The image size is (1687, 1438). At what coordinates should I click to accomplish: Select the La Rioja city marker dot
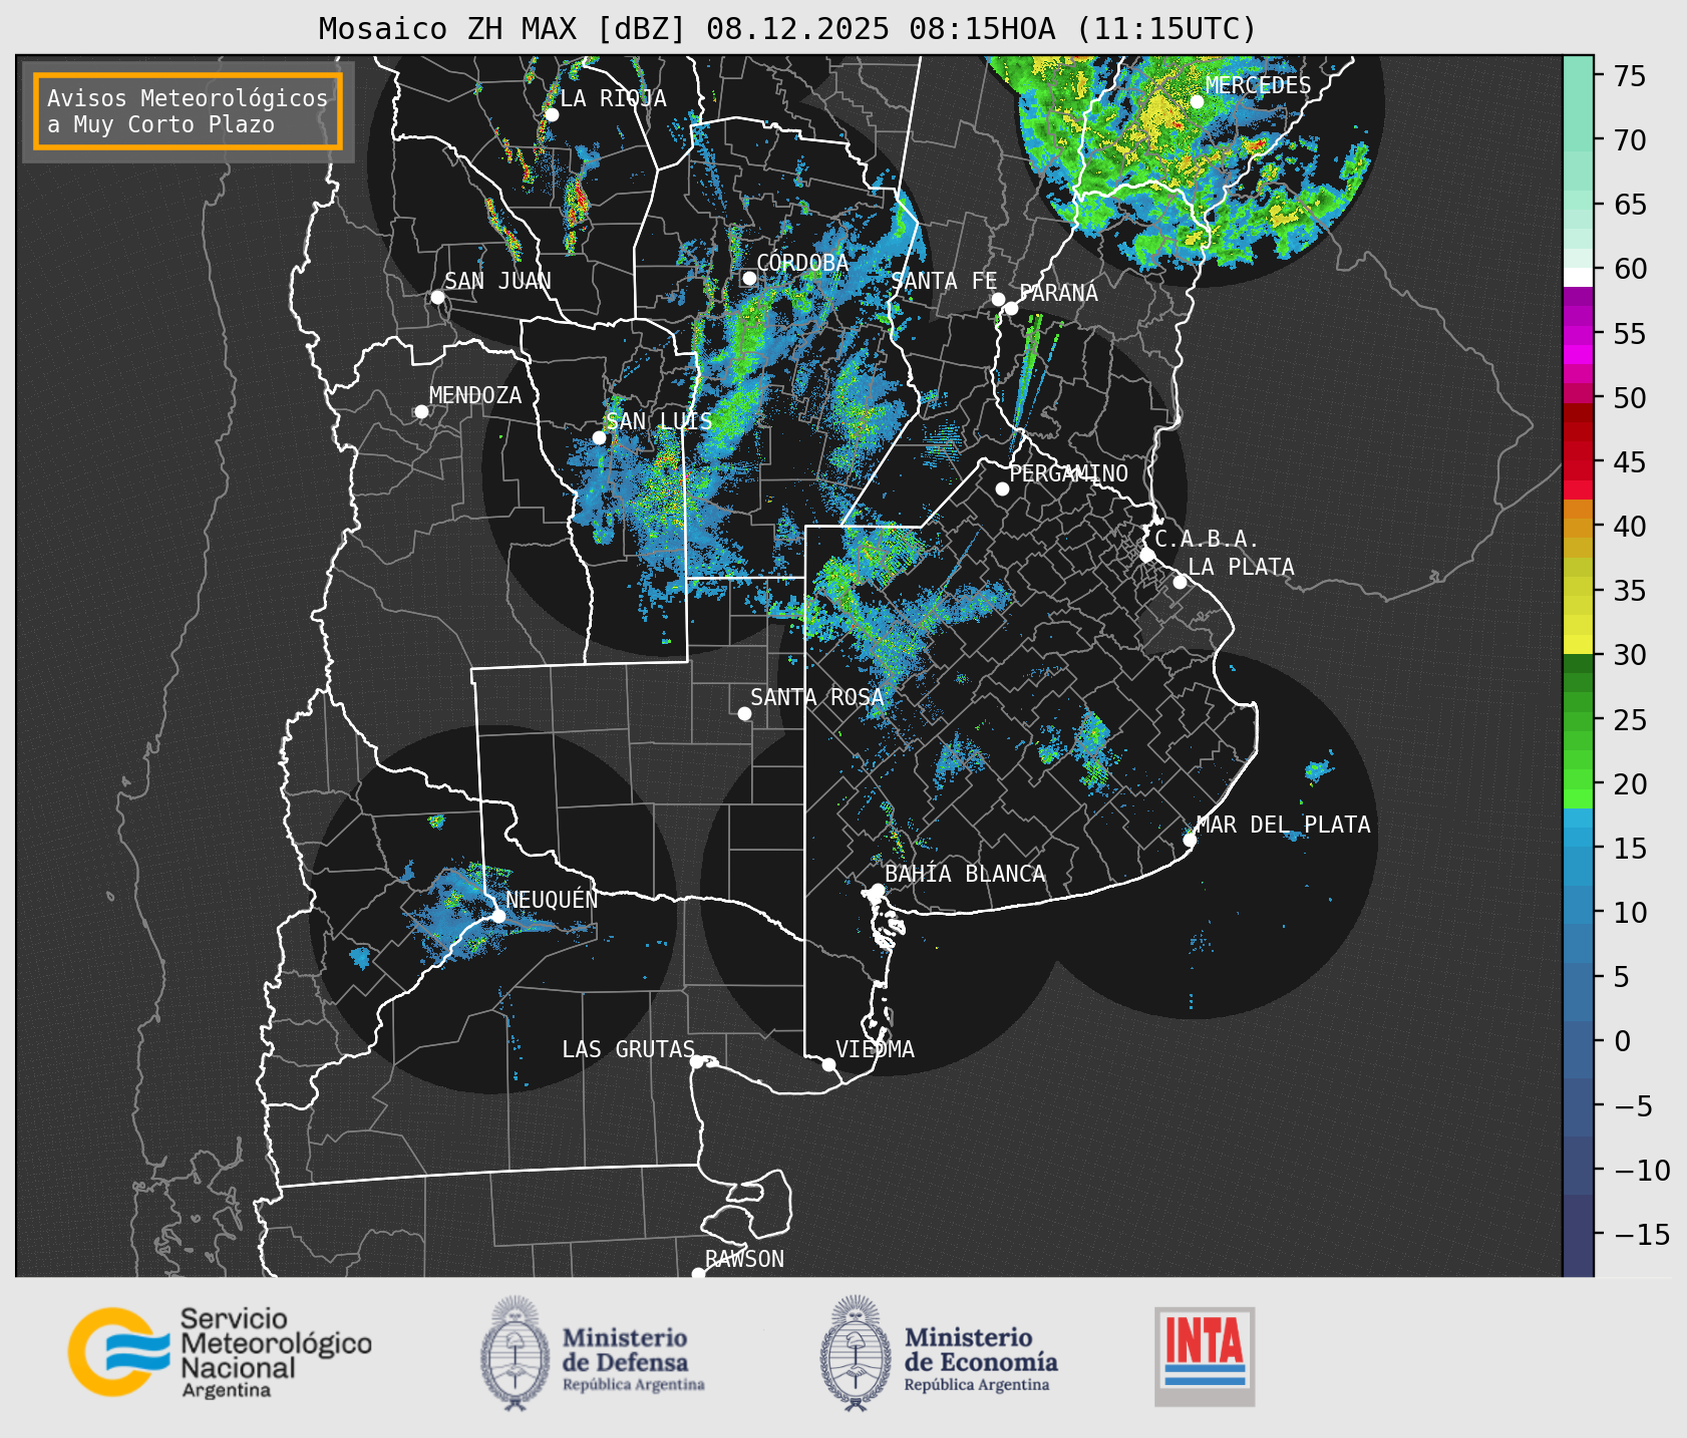551,115
